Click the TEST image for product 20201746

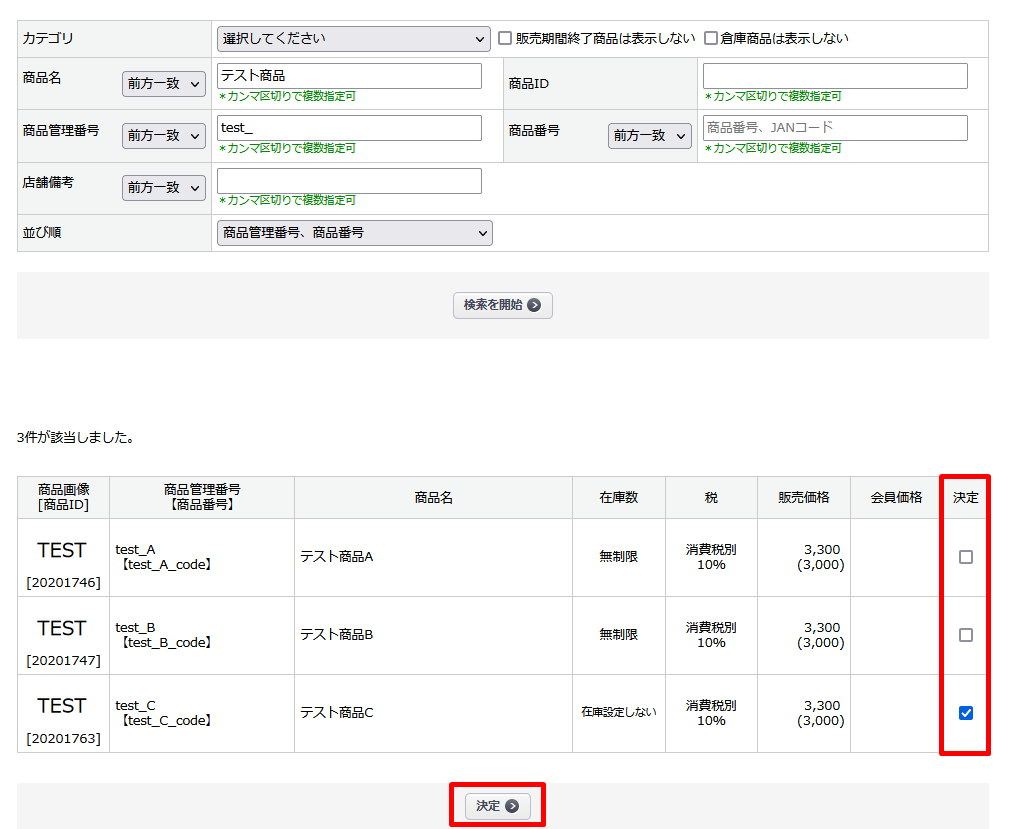62,550
